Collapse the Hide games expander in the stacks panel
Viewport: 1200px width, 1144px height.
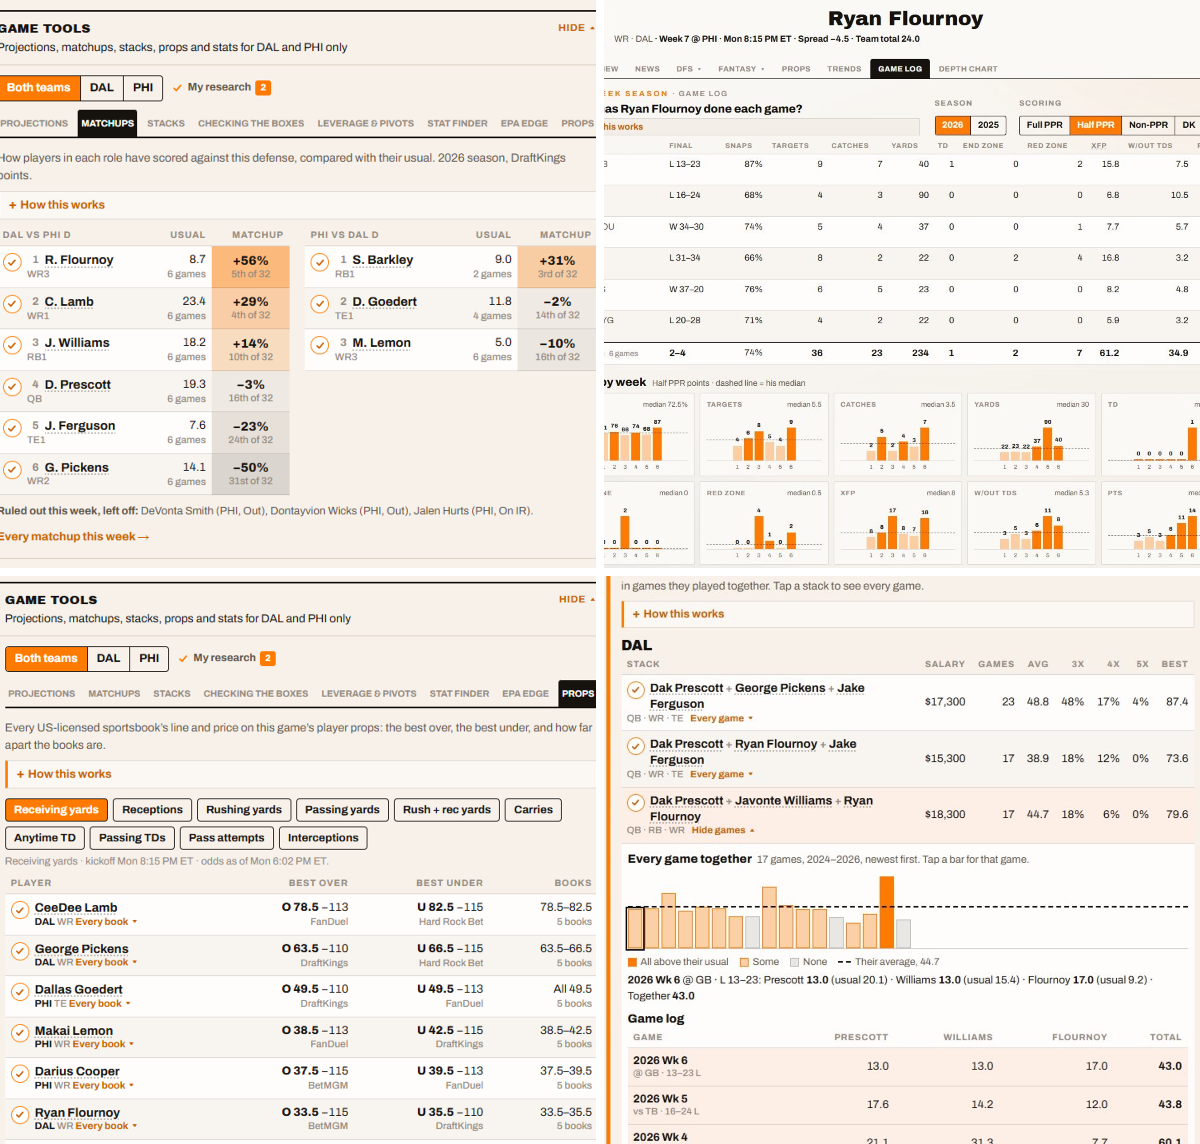tap(723, 831)
